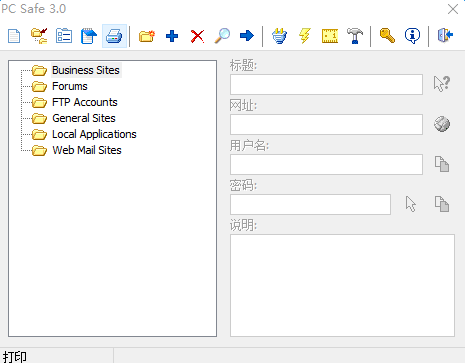Open the list properties toolbar icon
This screenshot has height=363, width=465.
(64, 36)
